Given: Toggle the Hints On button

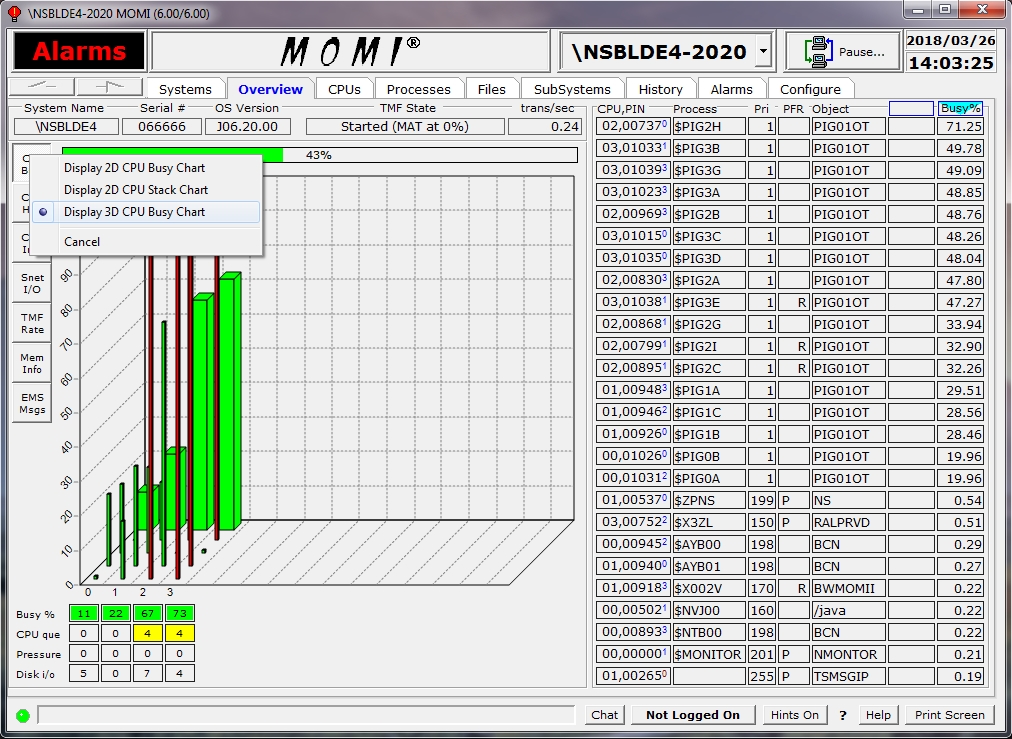Looking at the screenshot, I should [x=794, y=715].
